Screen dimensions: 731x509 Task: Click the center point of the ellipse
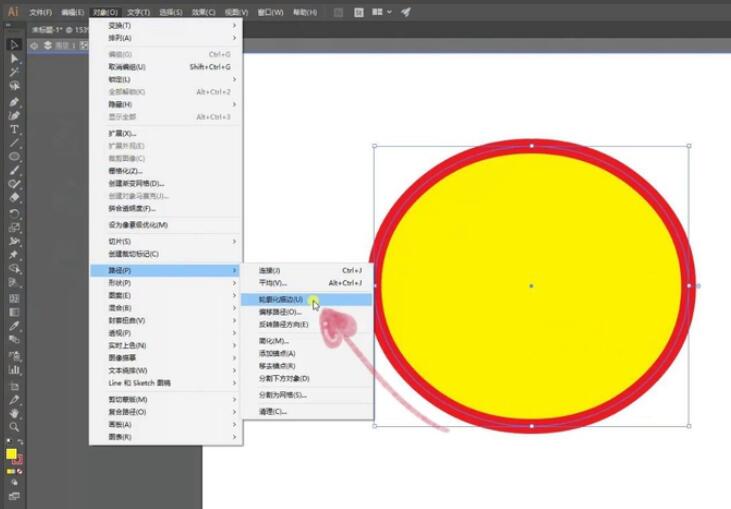531,286
